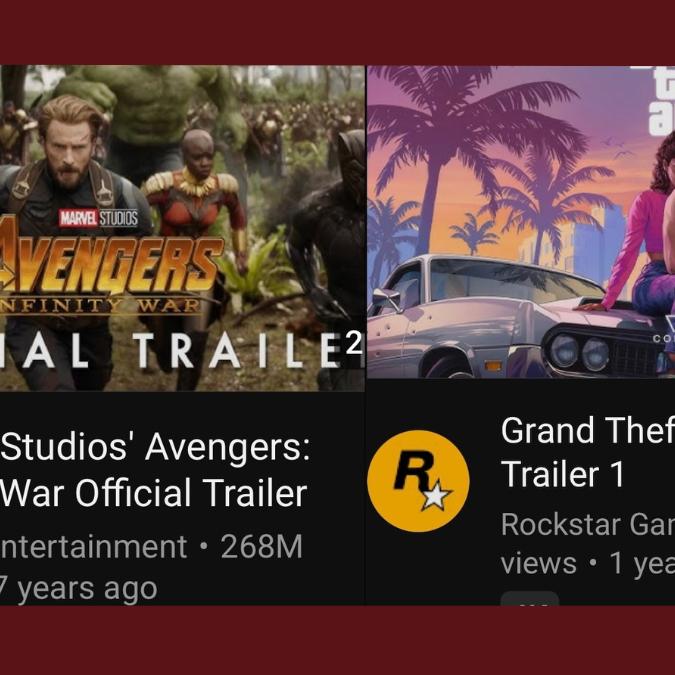The image size is (675, 675).
Task: Open the Avengers War Official Trailer title
Action: point(155,470)
